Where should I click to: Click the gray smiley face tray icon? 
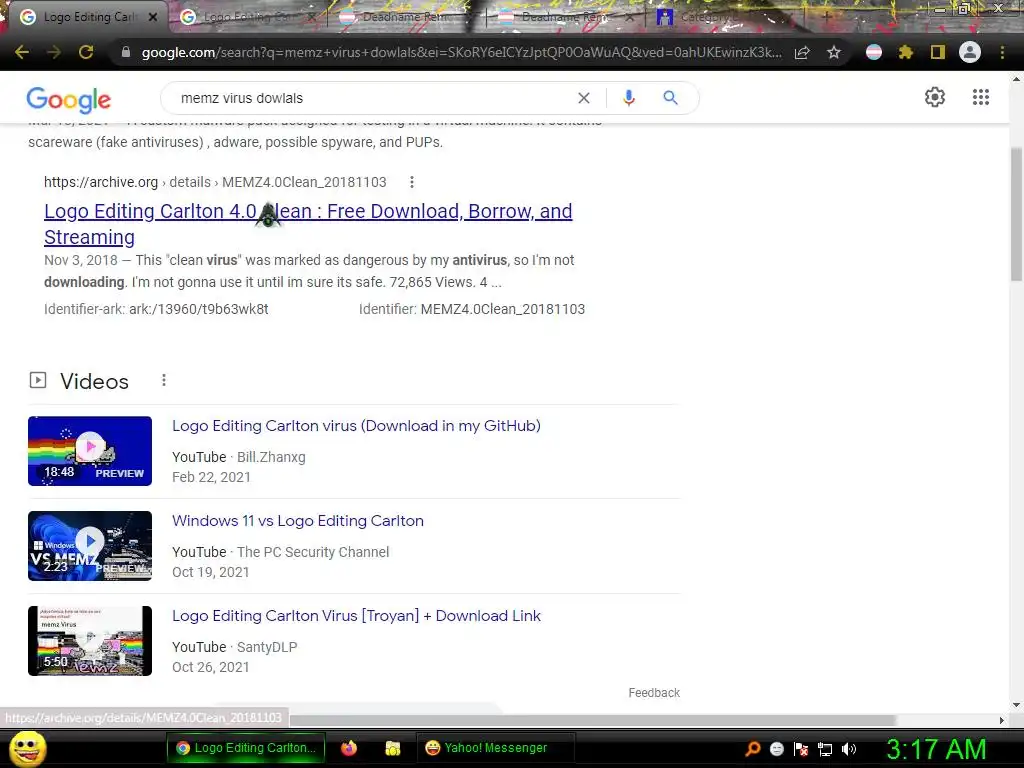click(x=776, y=749)
